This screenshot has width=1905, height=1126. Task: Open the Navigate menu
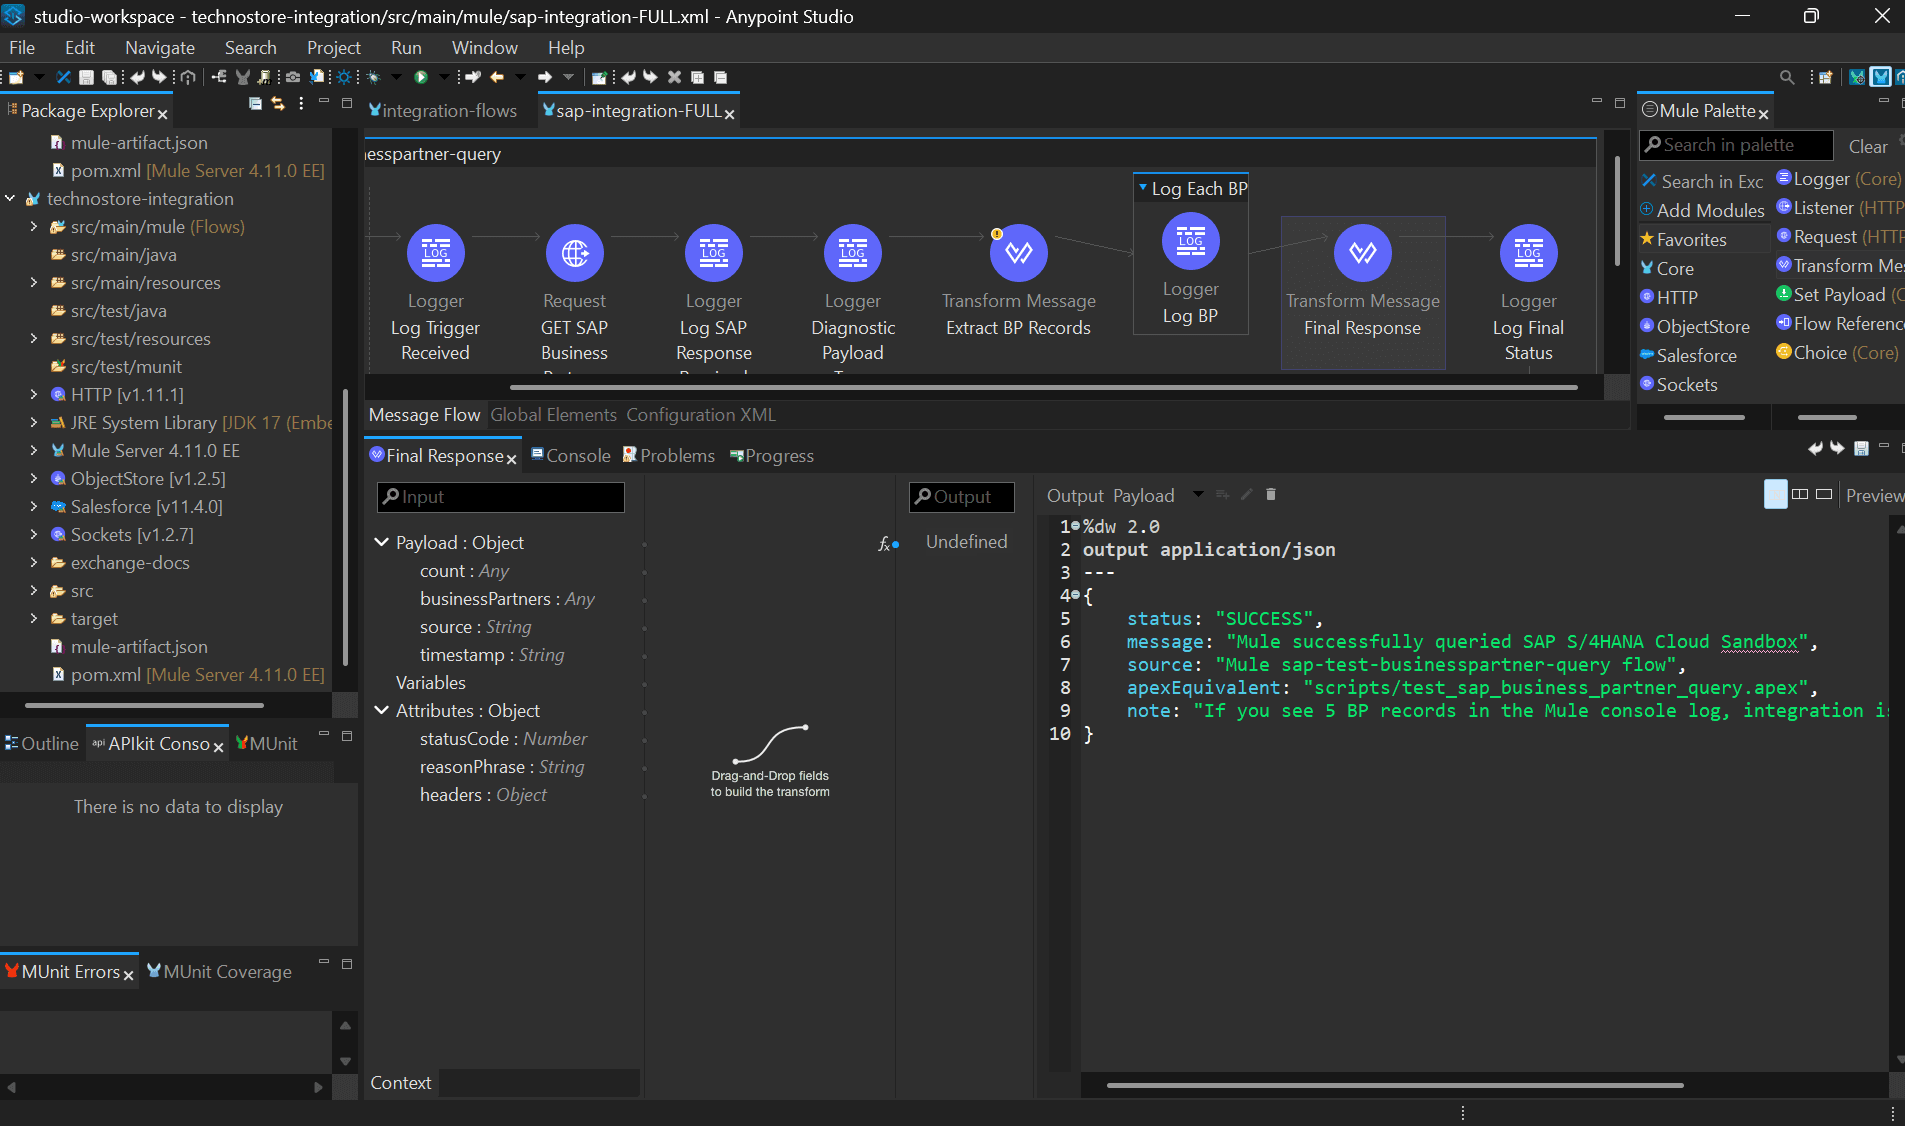160,47
